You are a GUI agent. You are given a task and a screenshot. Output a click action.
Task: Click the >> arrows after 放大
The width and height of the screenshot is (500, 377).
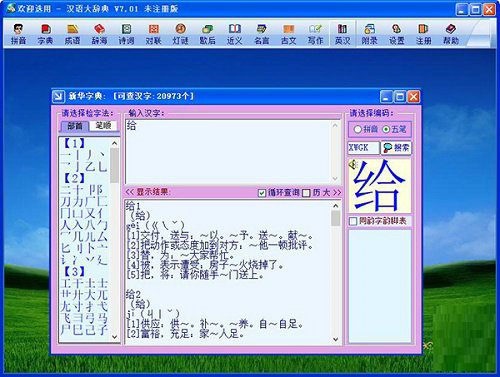pyautogui.click(x=337, y=193)
